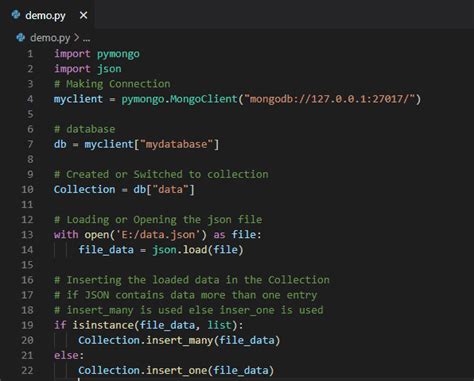
Task: Click isinstance on line 19
Action: (x=103, y=325)
